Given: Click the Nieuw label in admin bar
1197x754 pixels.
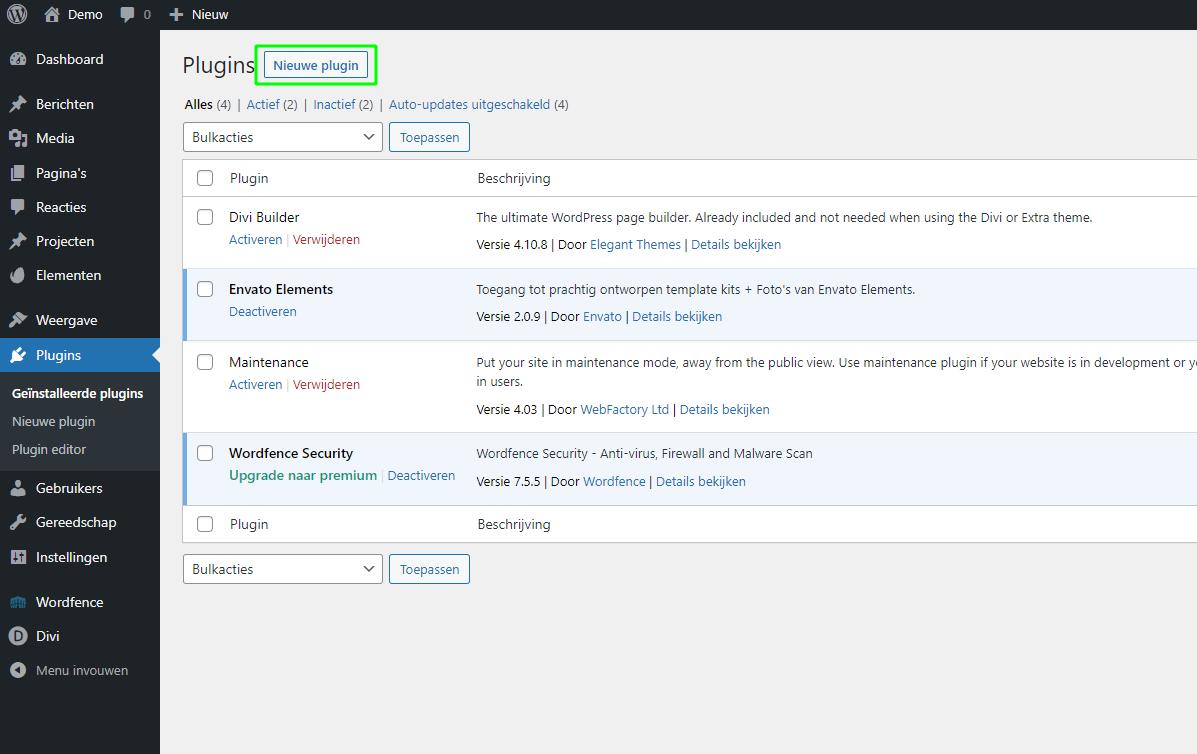Looking at the screenshot, I should [x=210, y=14].
